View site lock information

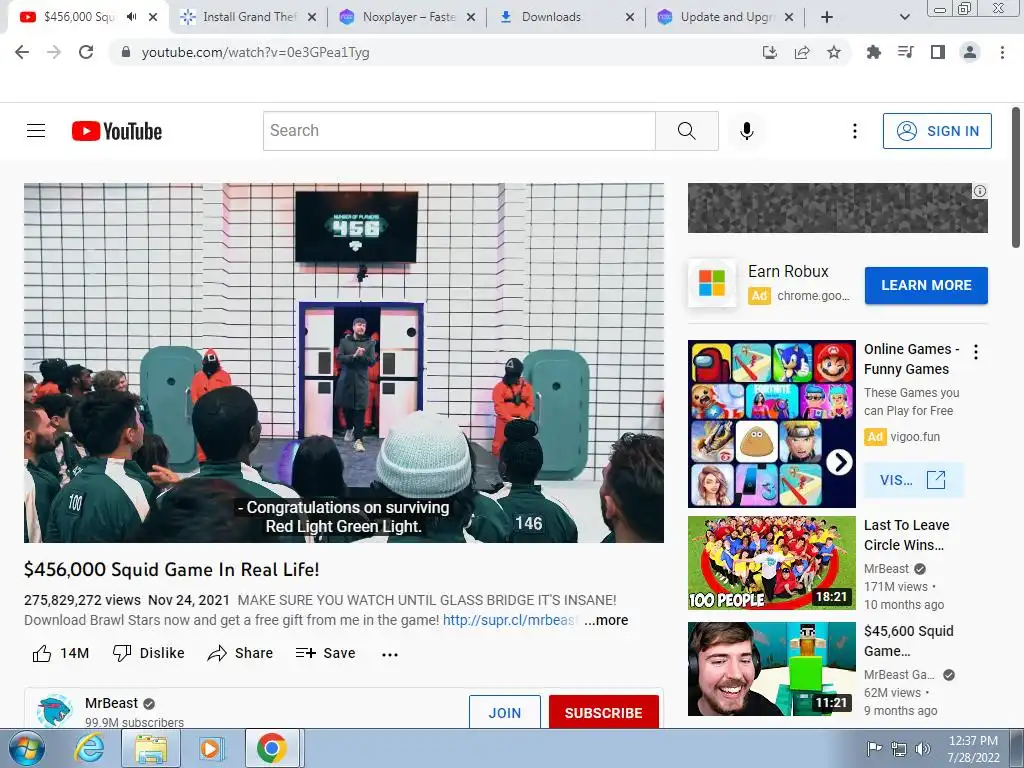(x=126, y=52)
